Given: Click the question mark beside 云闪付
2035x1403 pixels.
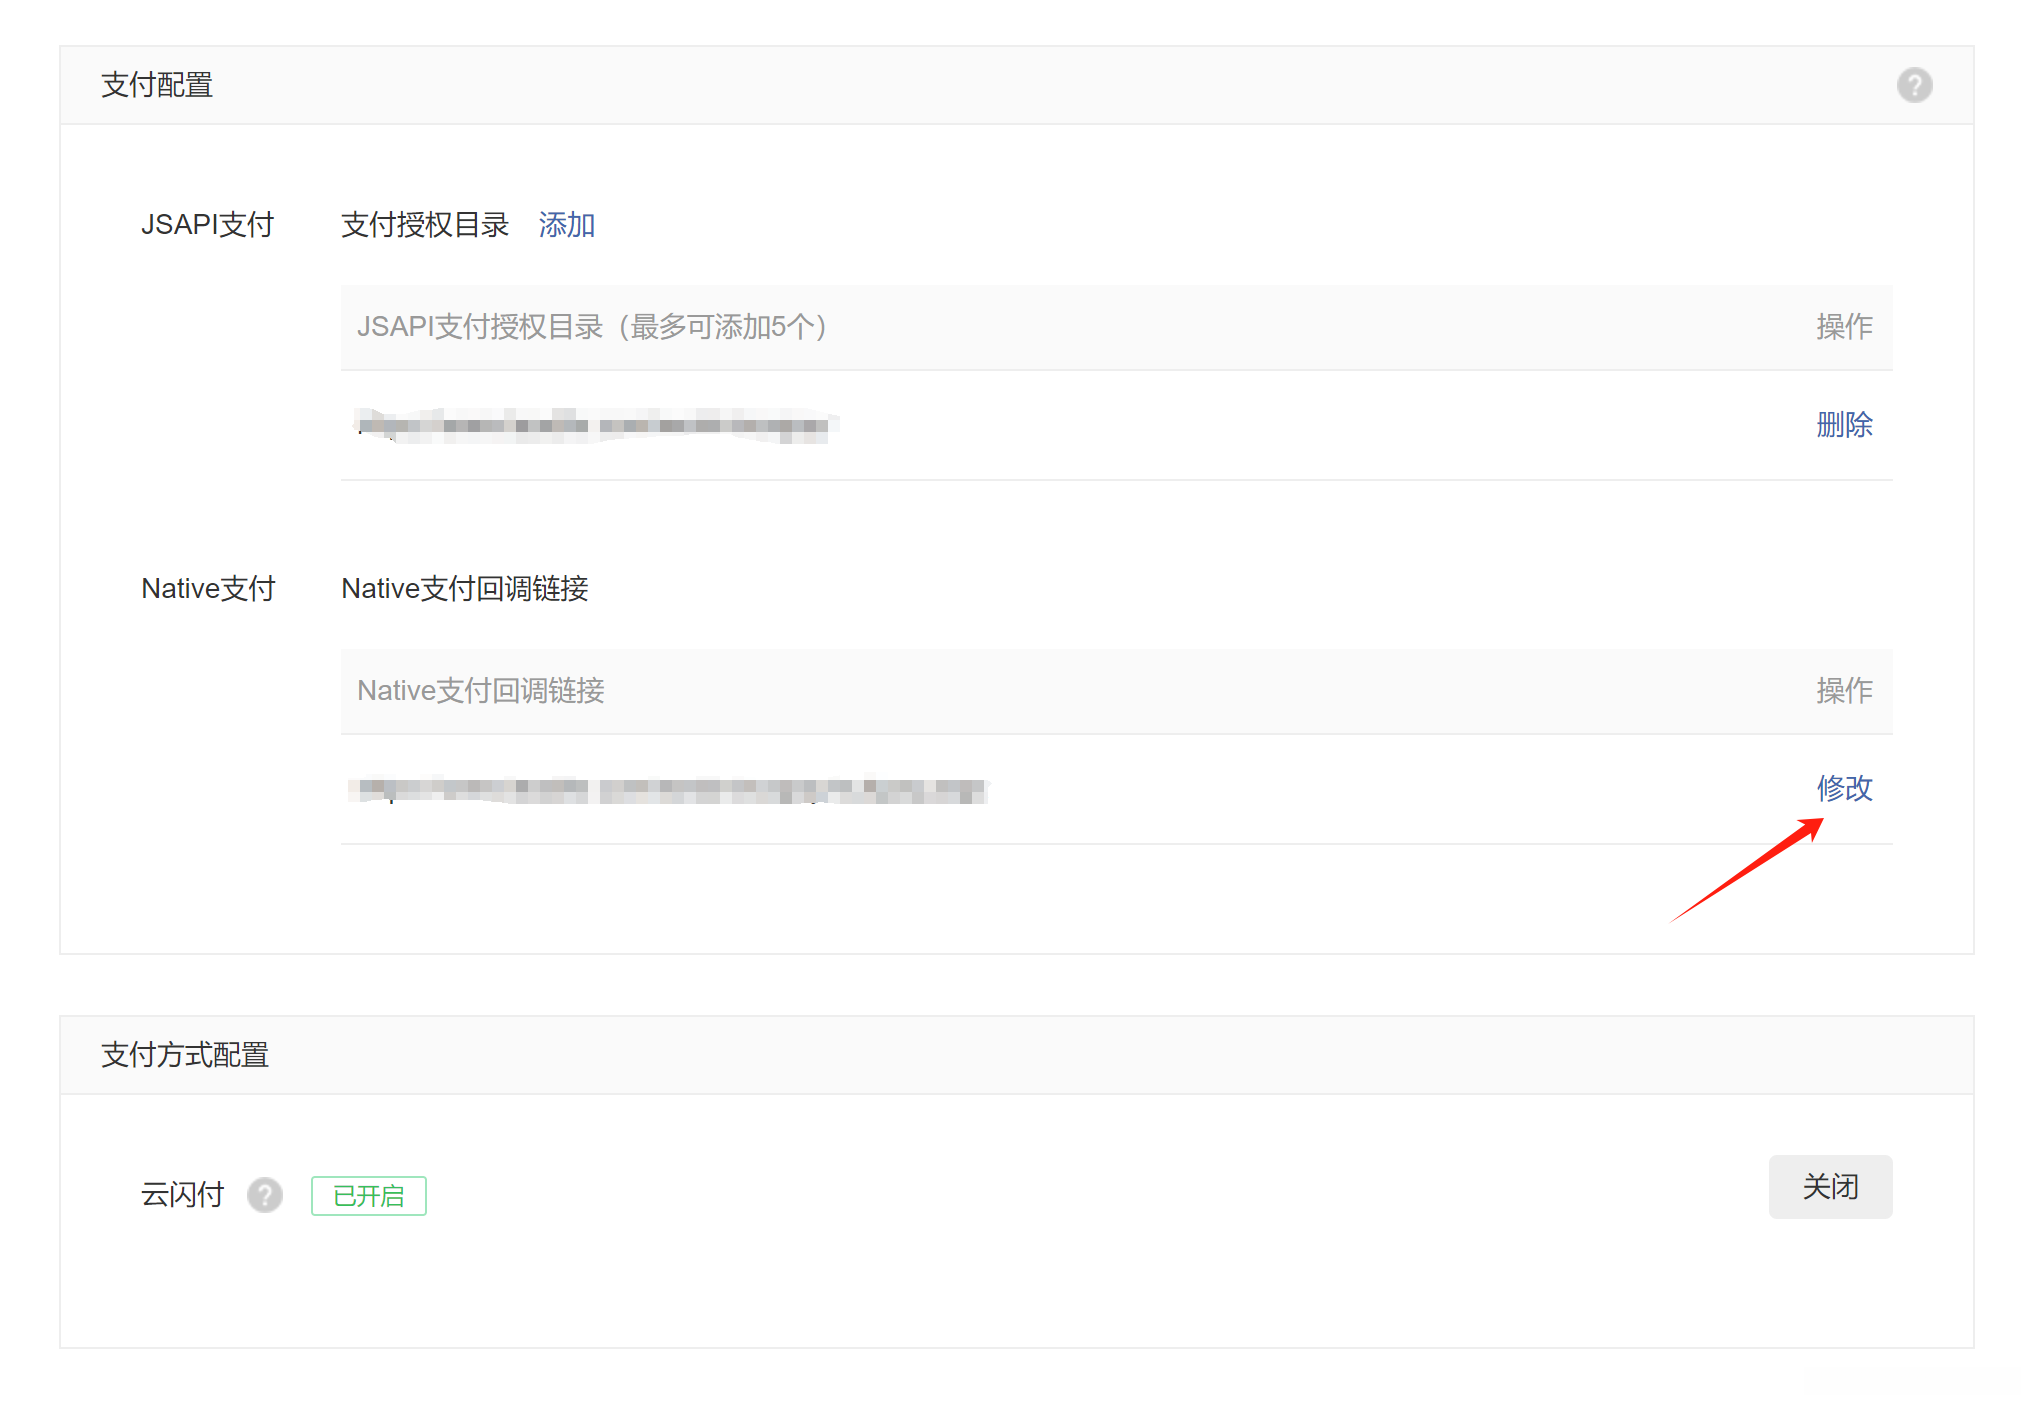Looking at the screenshot, I should 265,1194.
